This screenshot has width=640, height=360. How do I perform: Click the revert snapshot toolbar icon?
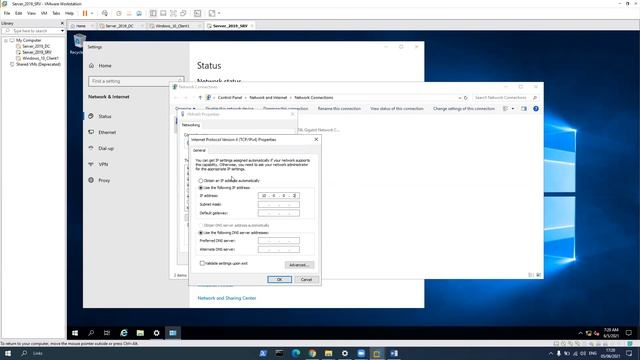pos(129,13)
